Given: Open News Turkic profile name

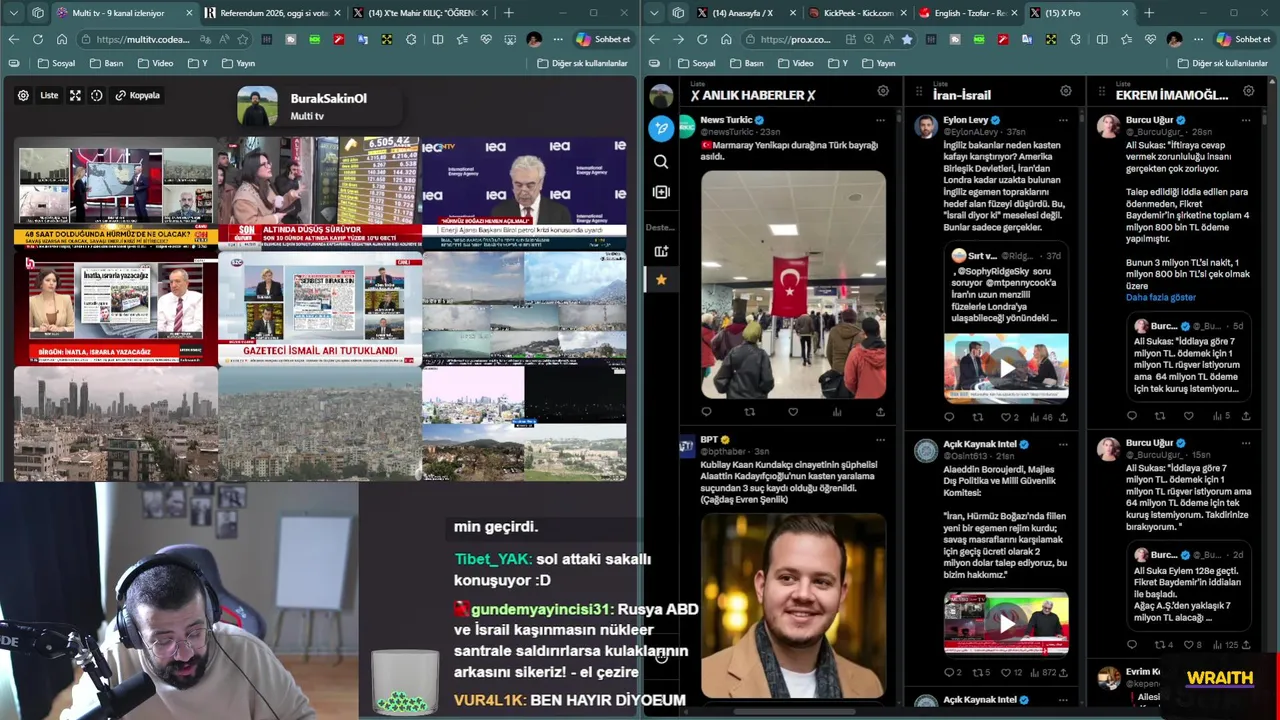Looking at the screenshot, I should (x=726, y=120).
